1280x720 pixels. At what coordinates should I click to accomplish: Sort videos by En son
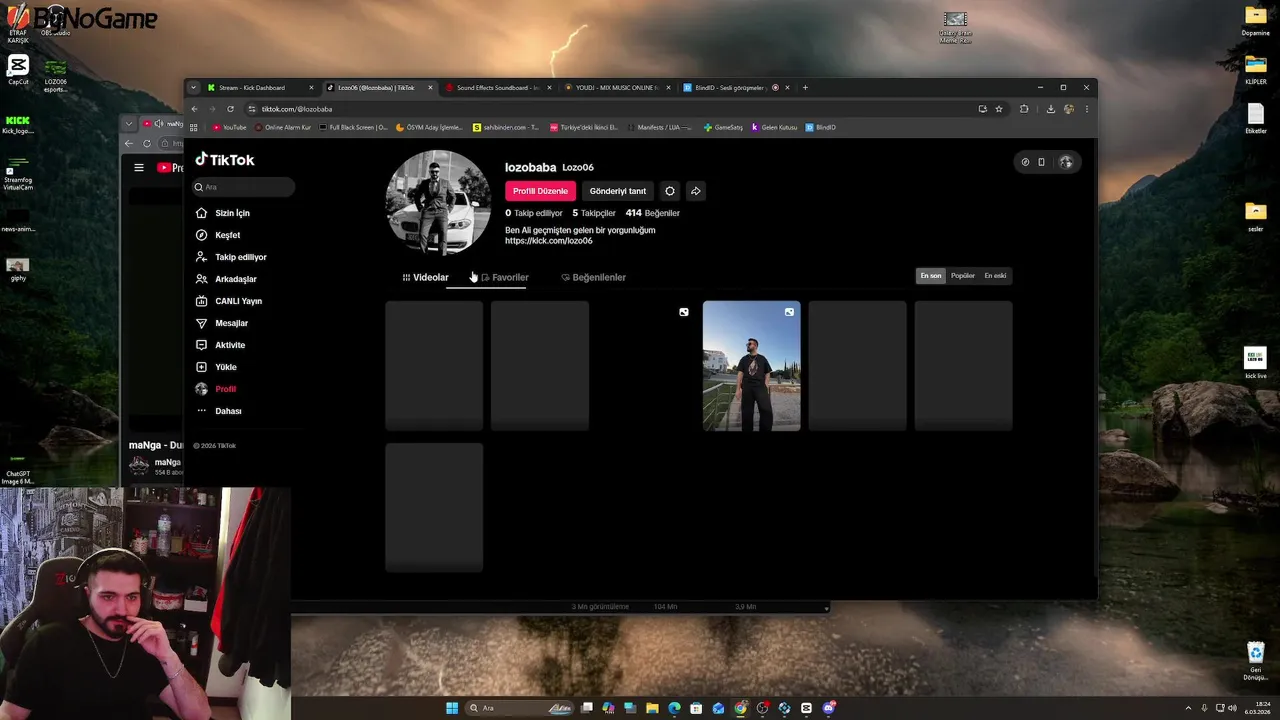point(931,276)
